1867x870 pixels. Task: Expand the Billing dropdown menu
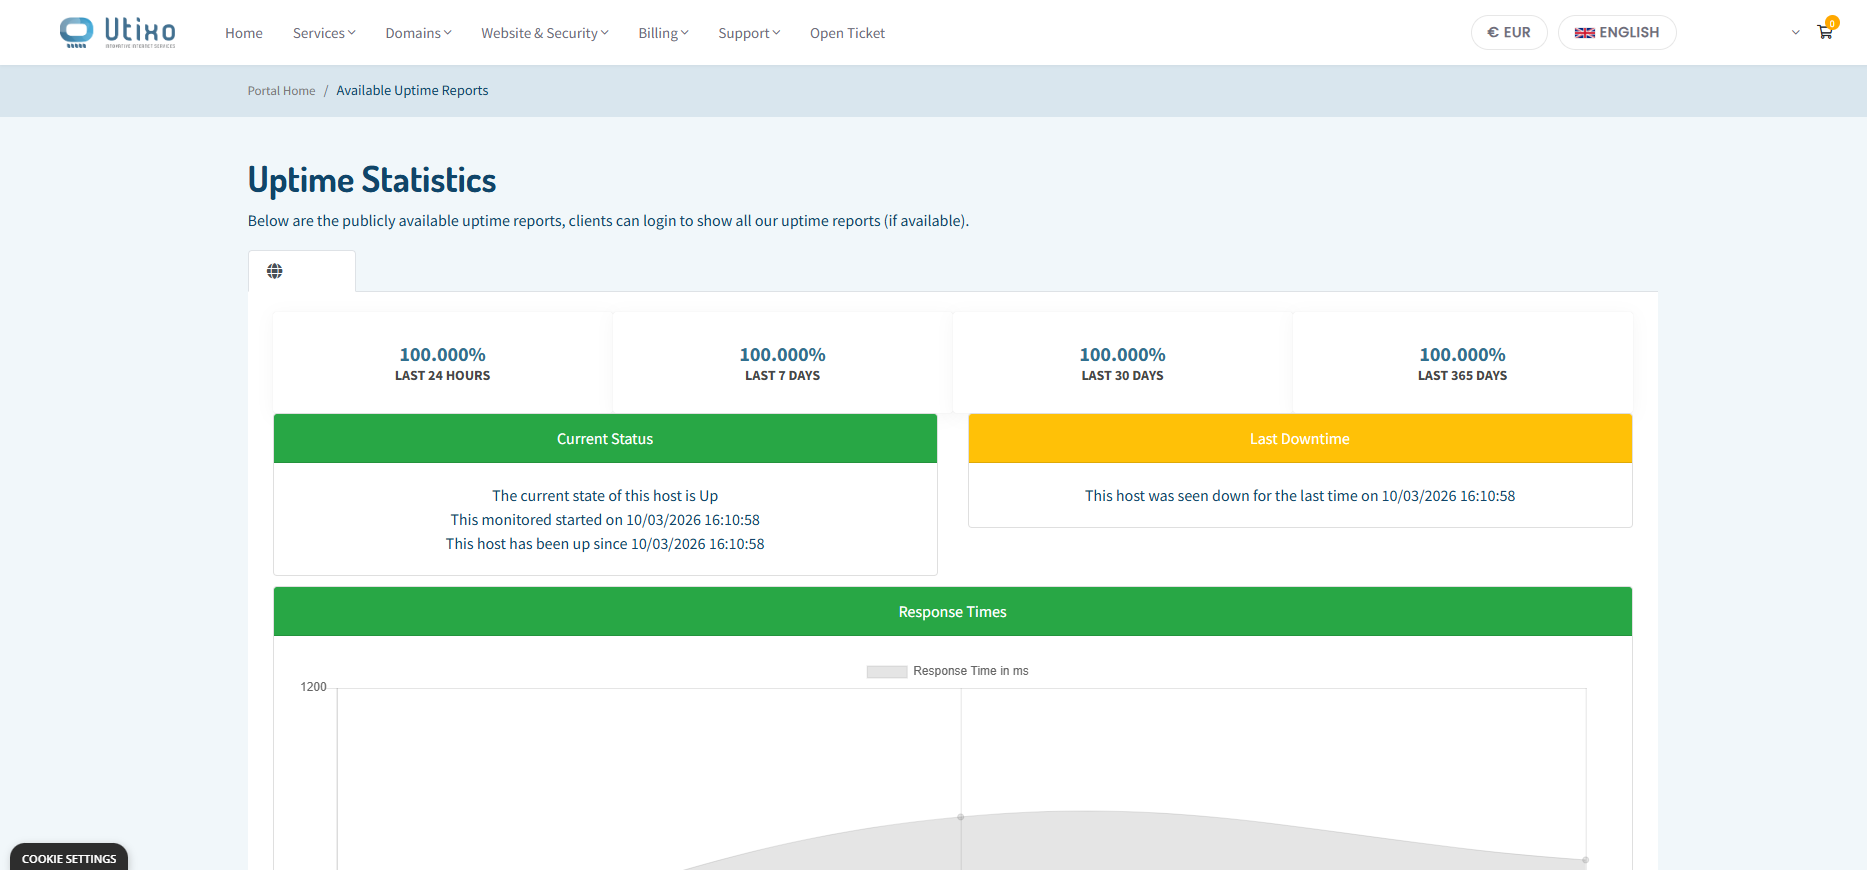coord(663,33)
